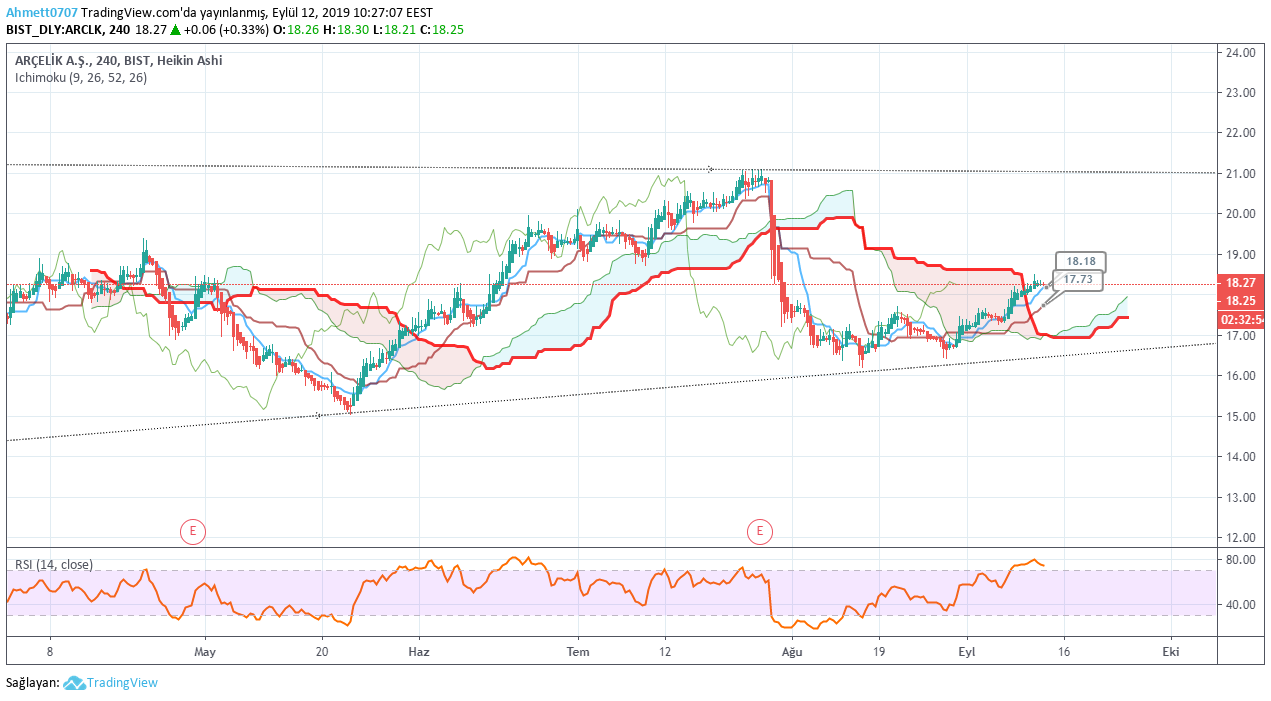Click the TradingView cloud logo icon
The width and height of the screenshot is (1271, 701).
pyautogui.click(x=74, y=683)
